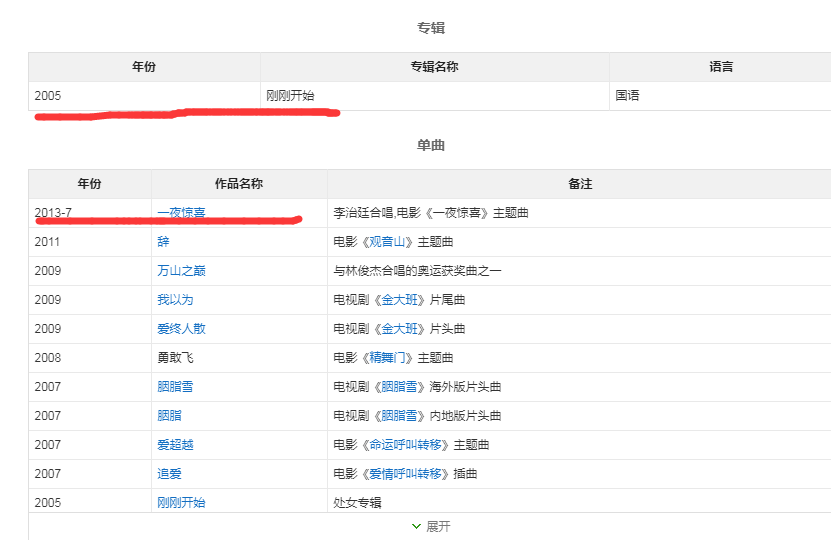
Task: Click the 年份 header in album table
Action: [x=144, y=67]
